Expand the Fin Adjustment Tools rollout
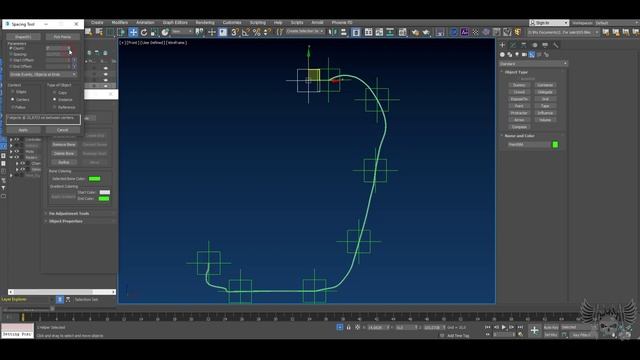This screenshot has width=640, height=360. point(69,213)
